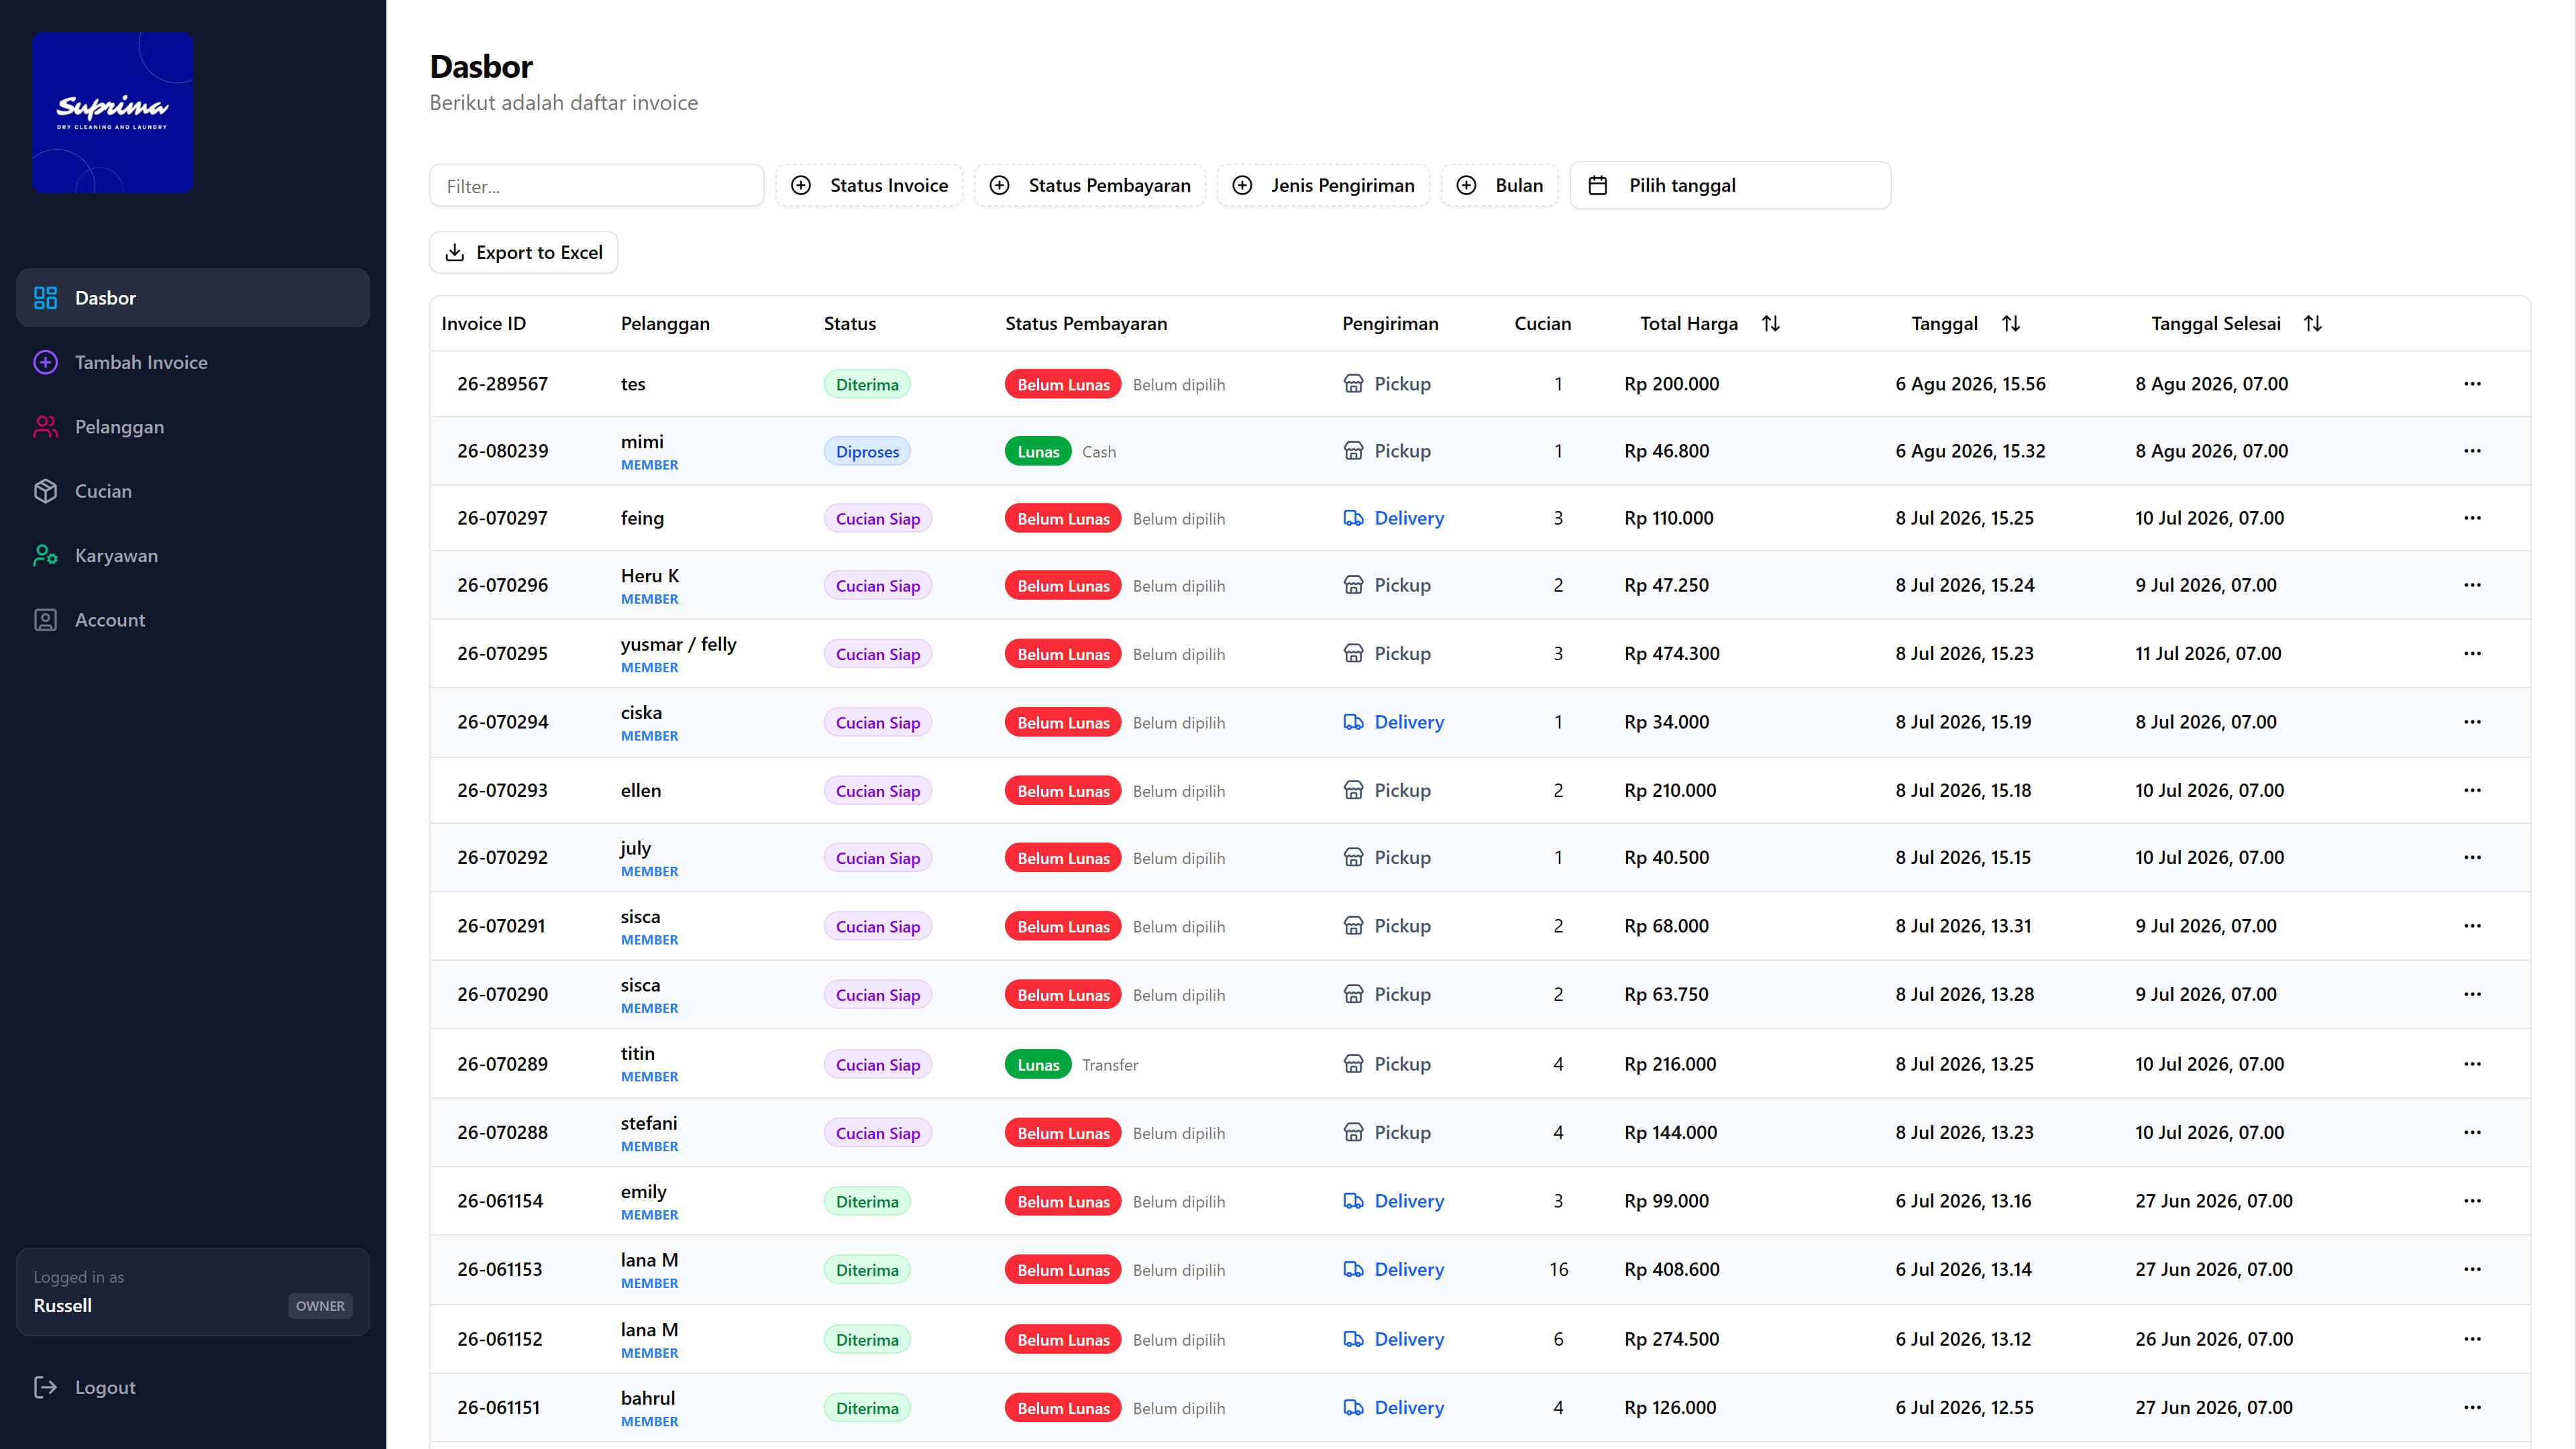Click the Account profile icon

46,620
